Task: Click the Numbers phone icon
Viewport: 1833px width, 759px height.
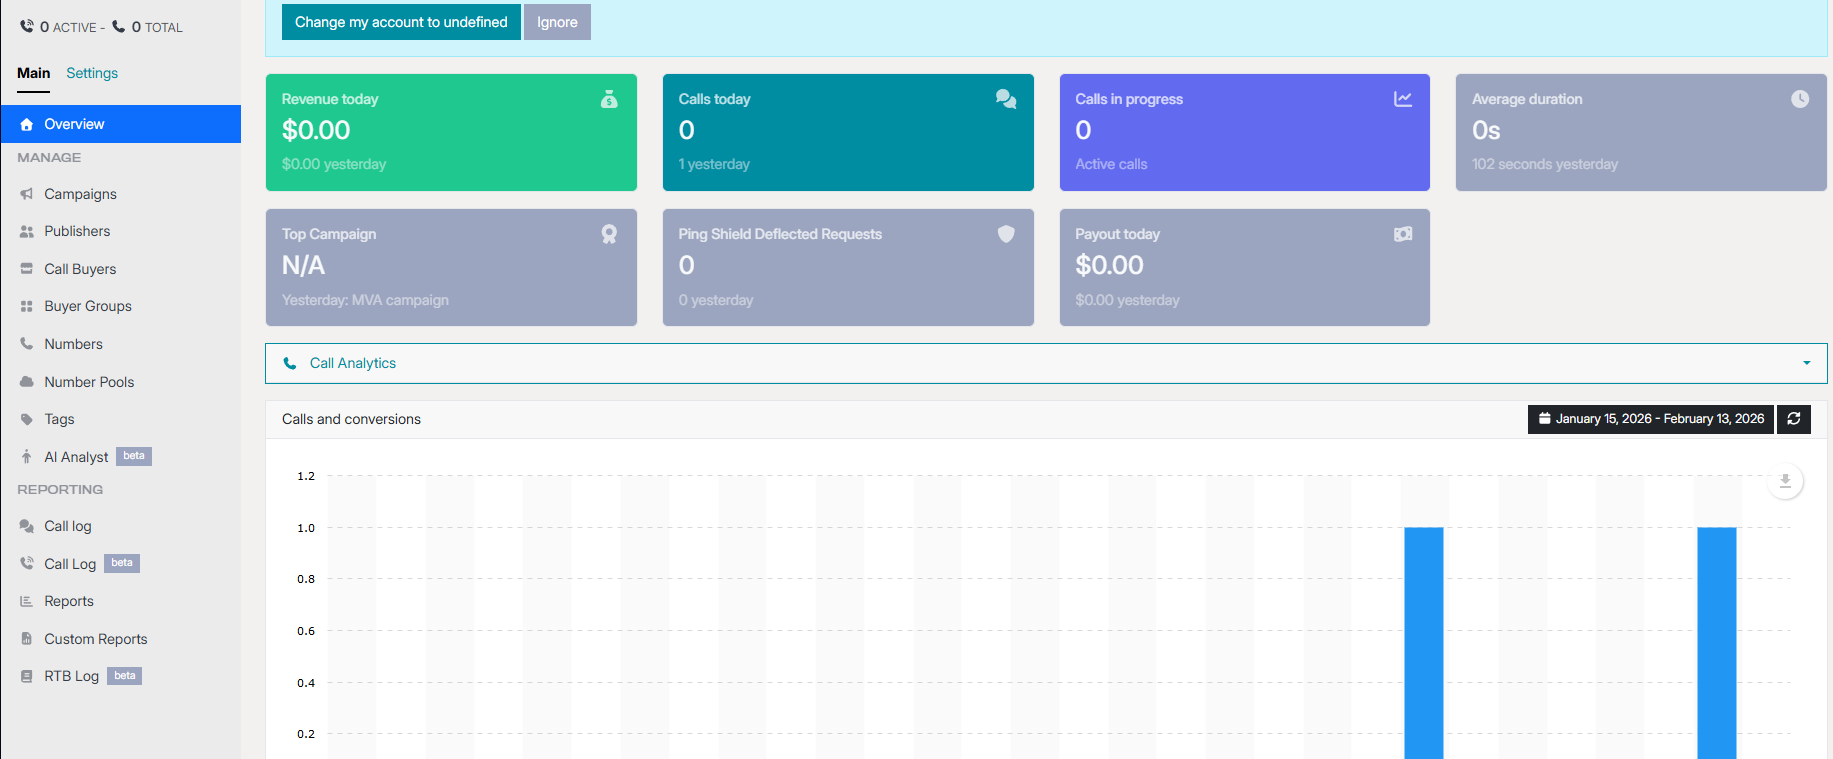Action: [x=27, y=344]
